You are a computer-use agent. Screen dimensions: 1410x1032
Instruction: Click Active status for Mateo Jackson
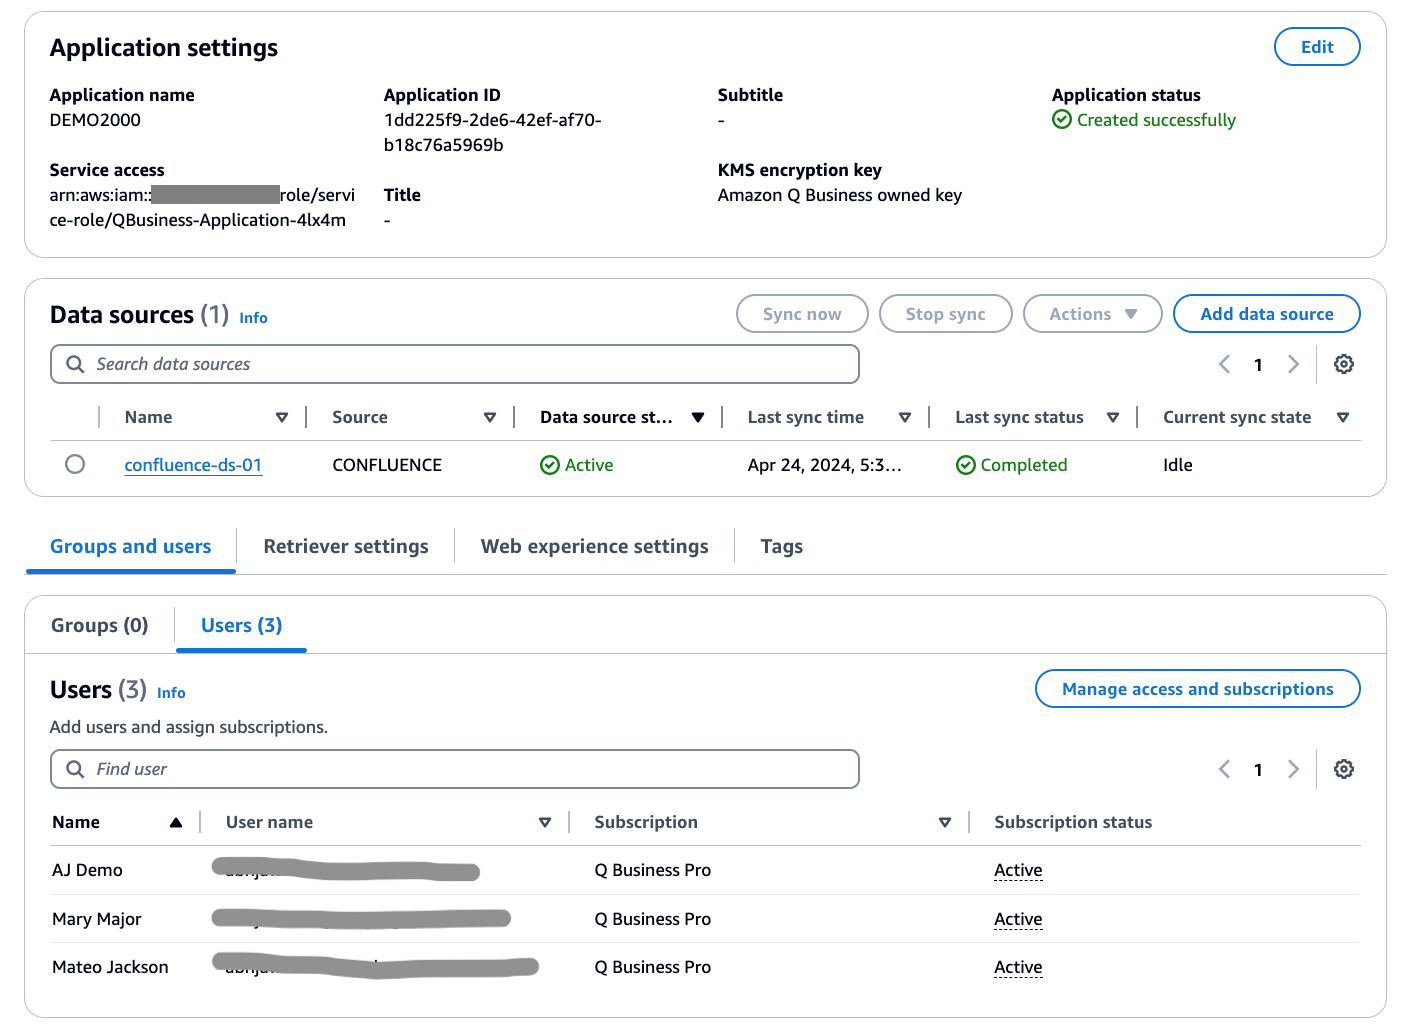[1018, 967]
